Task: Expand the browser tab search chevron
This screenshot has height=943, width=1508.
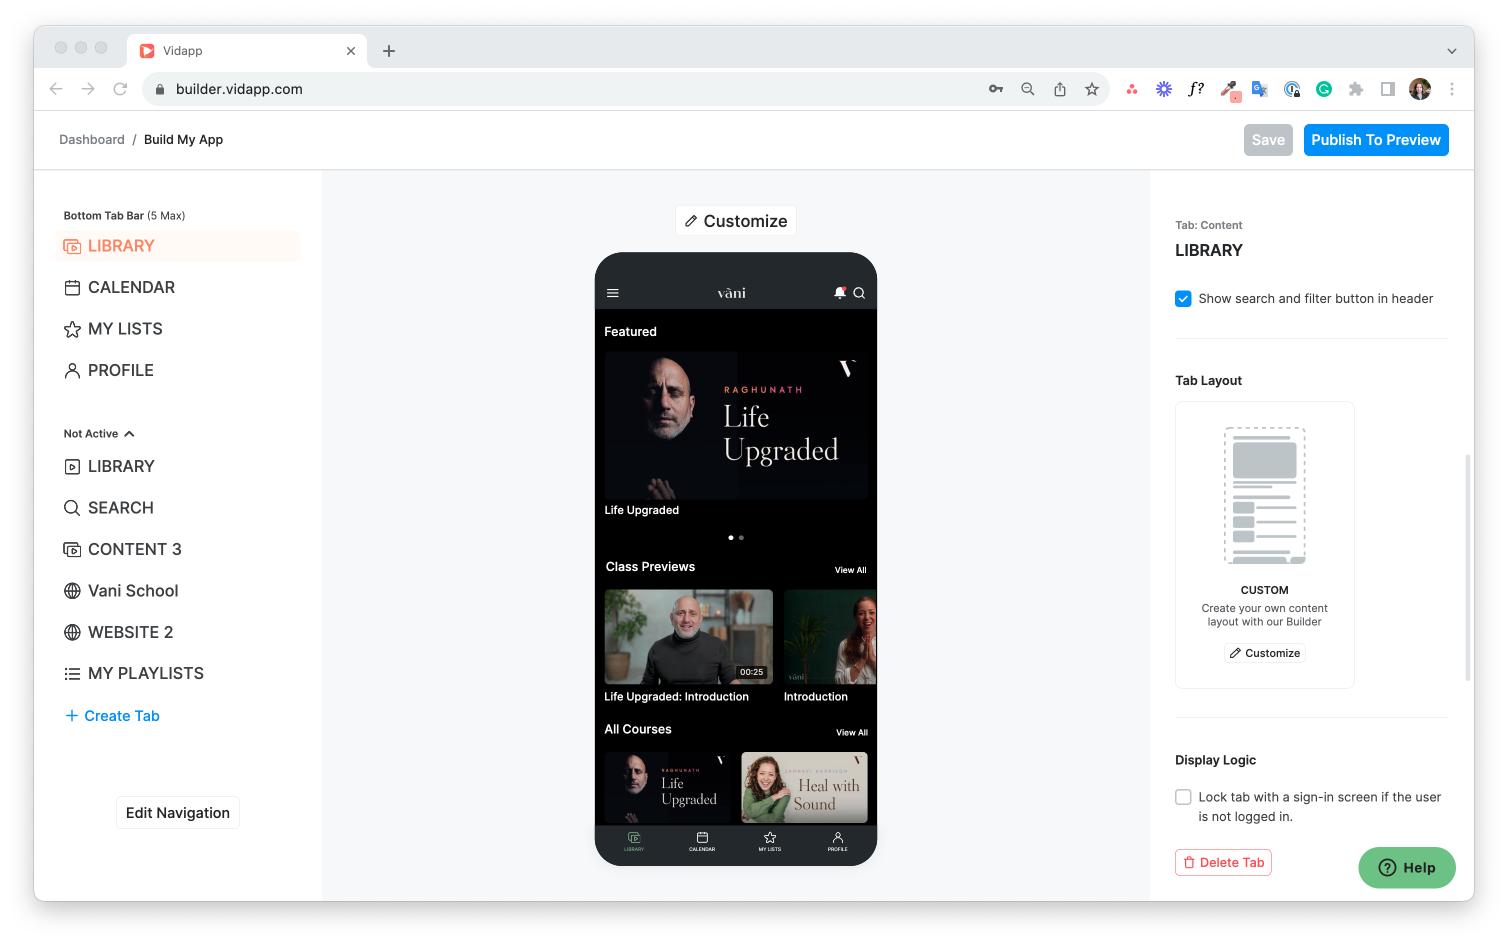Action: [x=1451, y=51]
